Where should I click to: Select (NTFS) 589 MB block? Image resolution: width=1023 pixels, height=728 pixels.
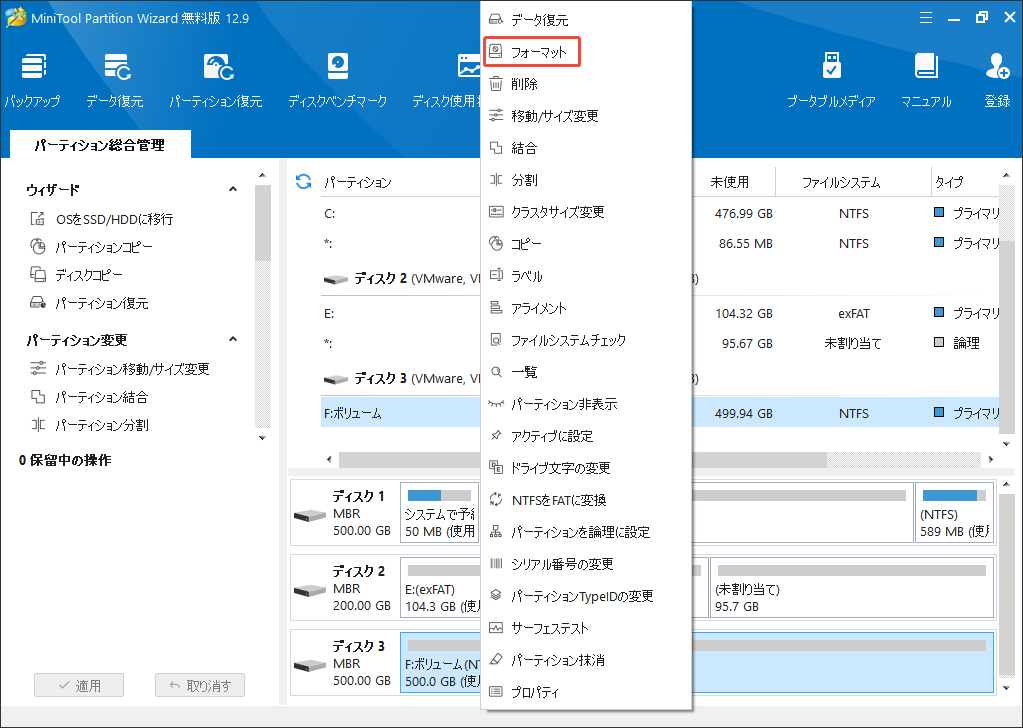tap(954, 513)
